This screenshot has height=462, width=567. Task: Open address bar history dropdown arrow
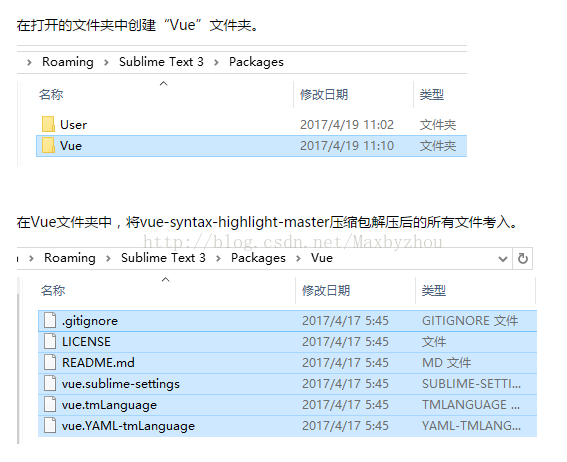[503, 259]
